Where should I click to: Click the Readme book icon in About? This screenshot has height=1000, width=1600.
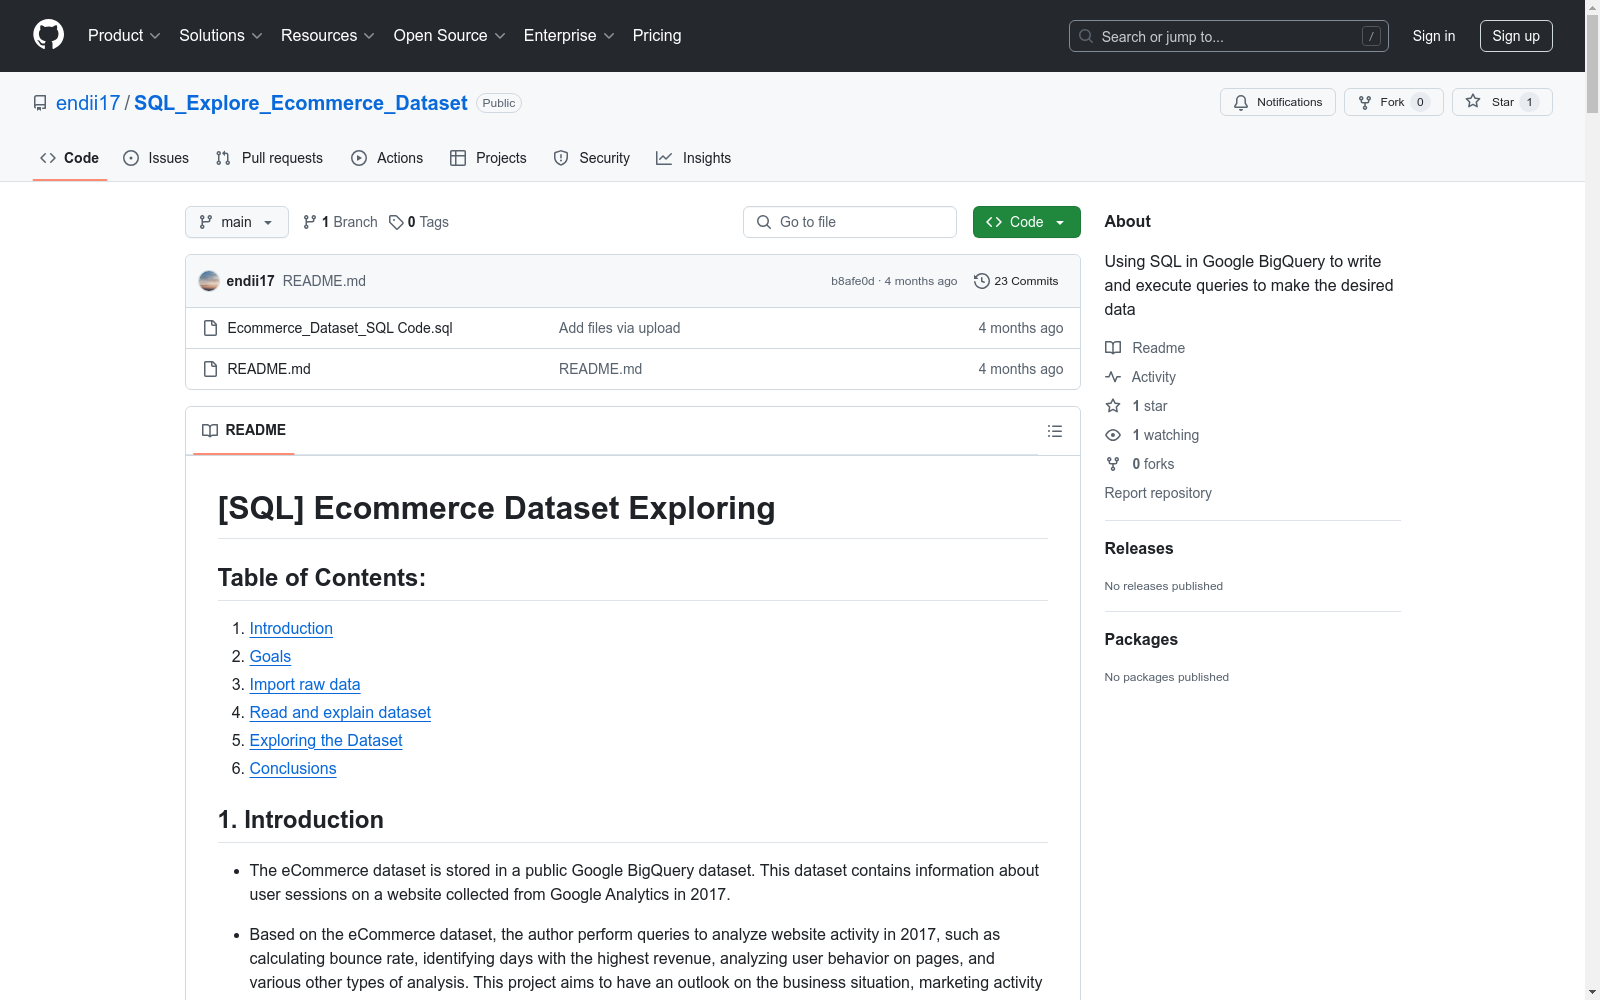(1113, 348)
